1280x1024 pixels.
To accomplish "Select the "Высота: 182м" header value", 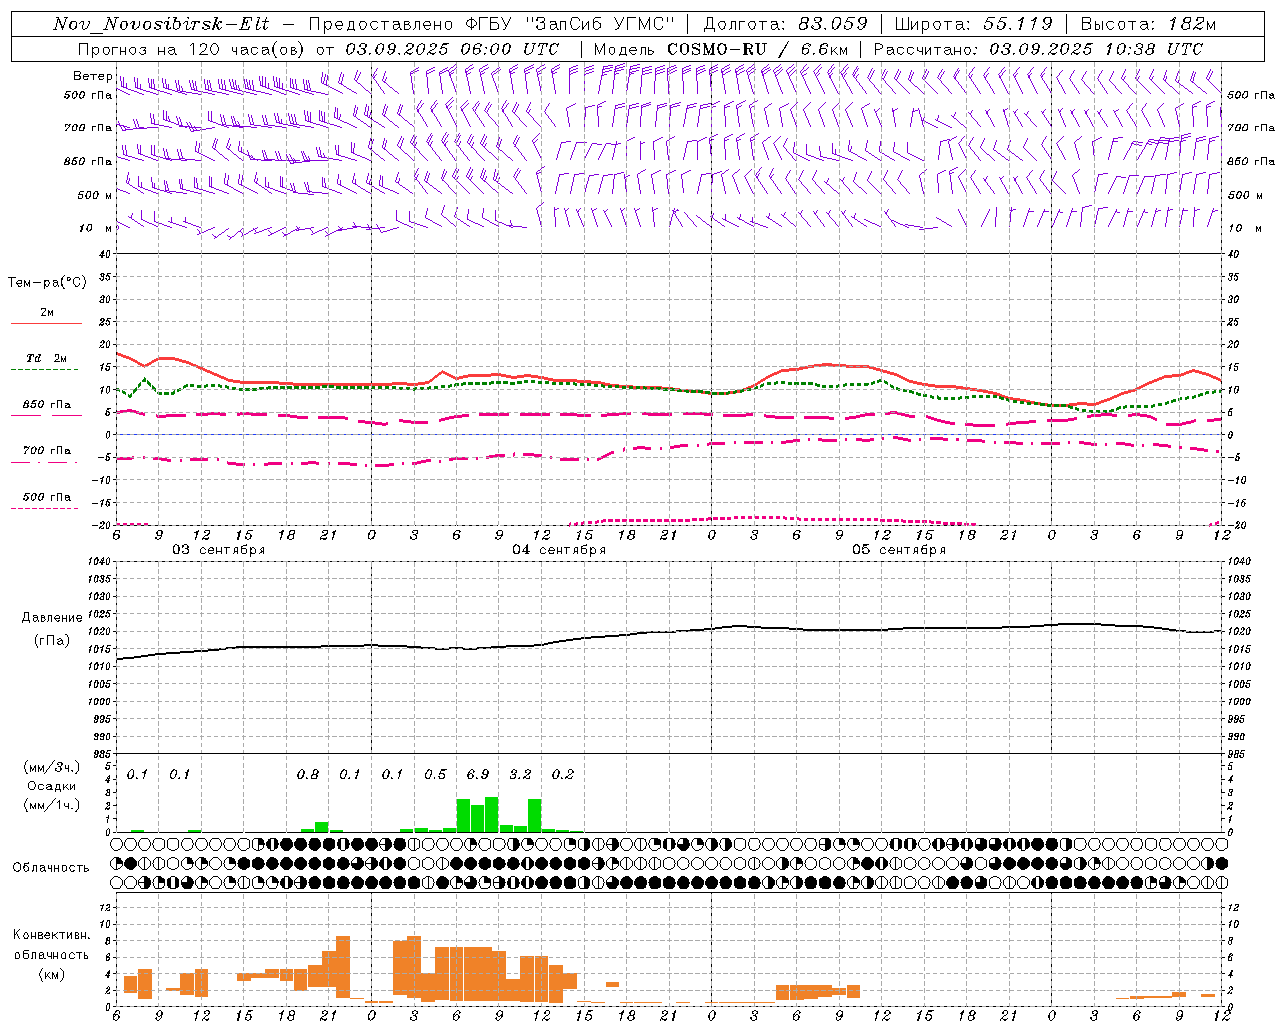I will 1148,24.
